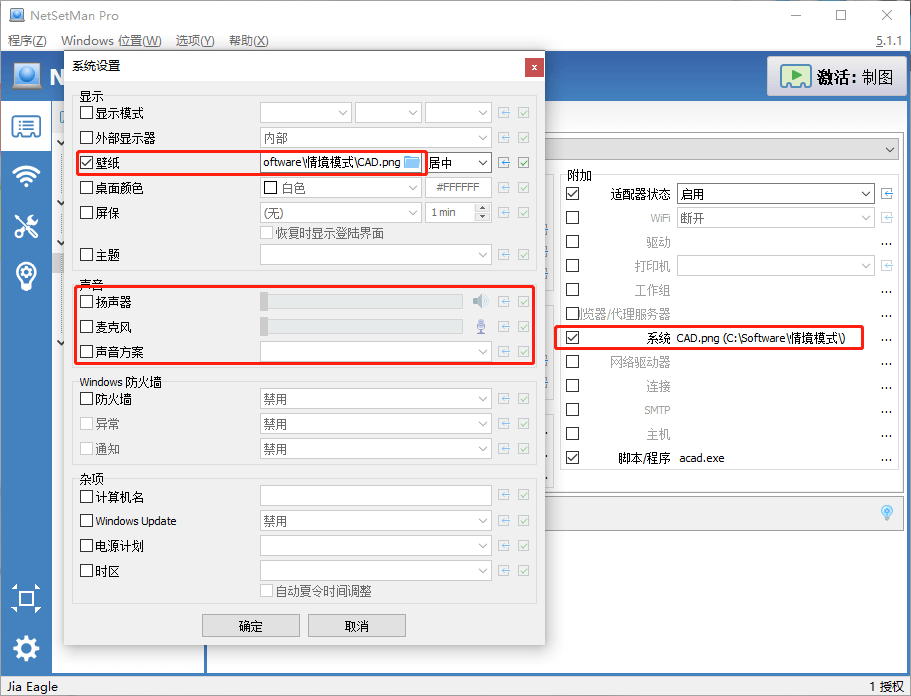Close the 系统设置 dialog
Viewport: 911px width, 696px height.
[534, 67]
